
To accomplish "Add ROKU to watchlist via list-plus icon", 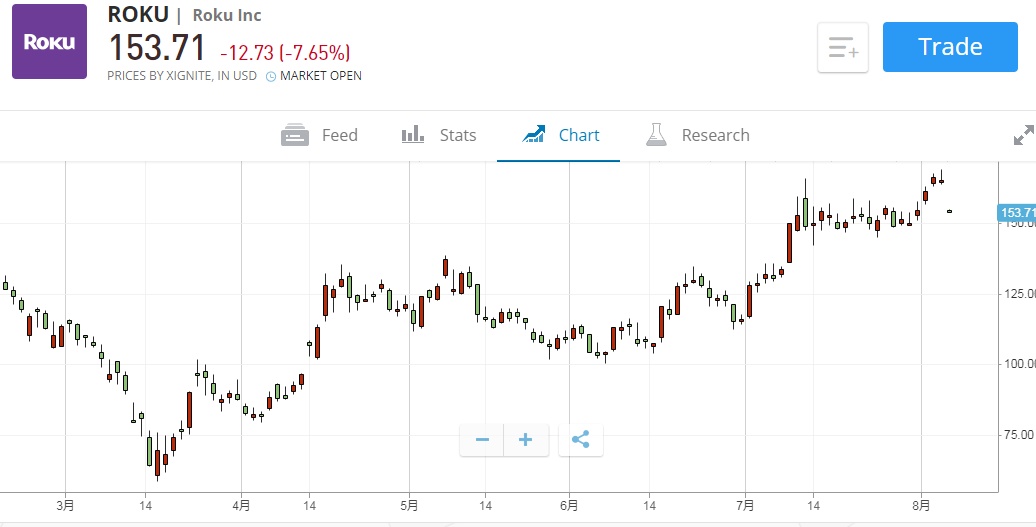I will pos(843,47).
